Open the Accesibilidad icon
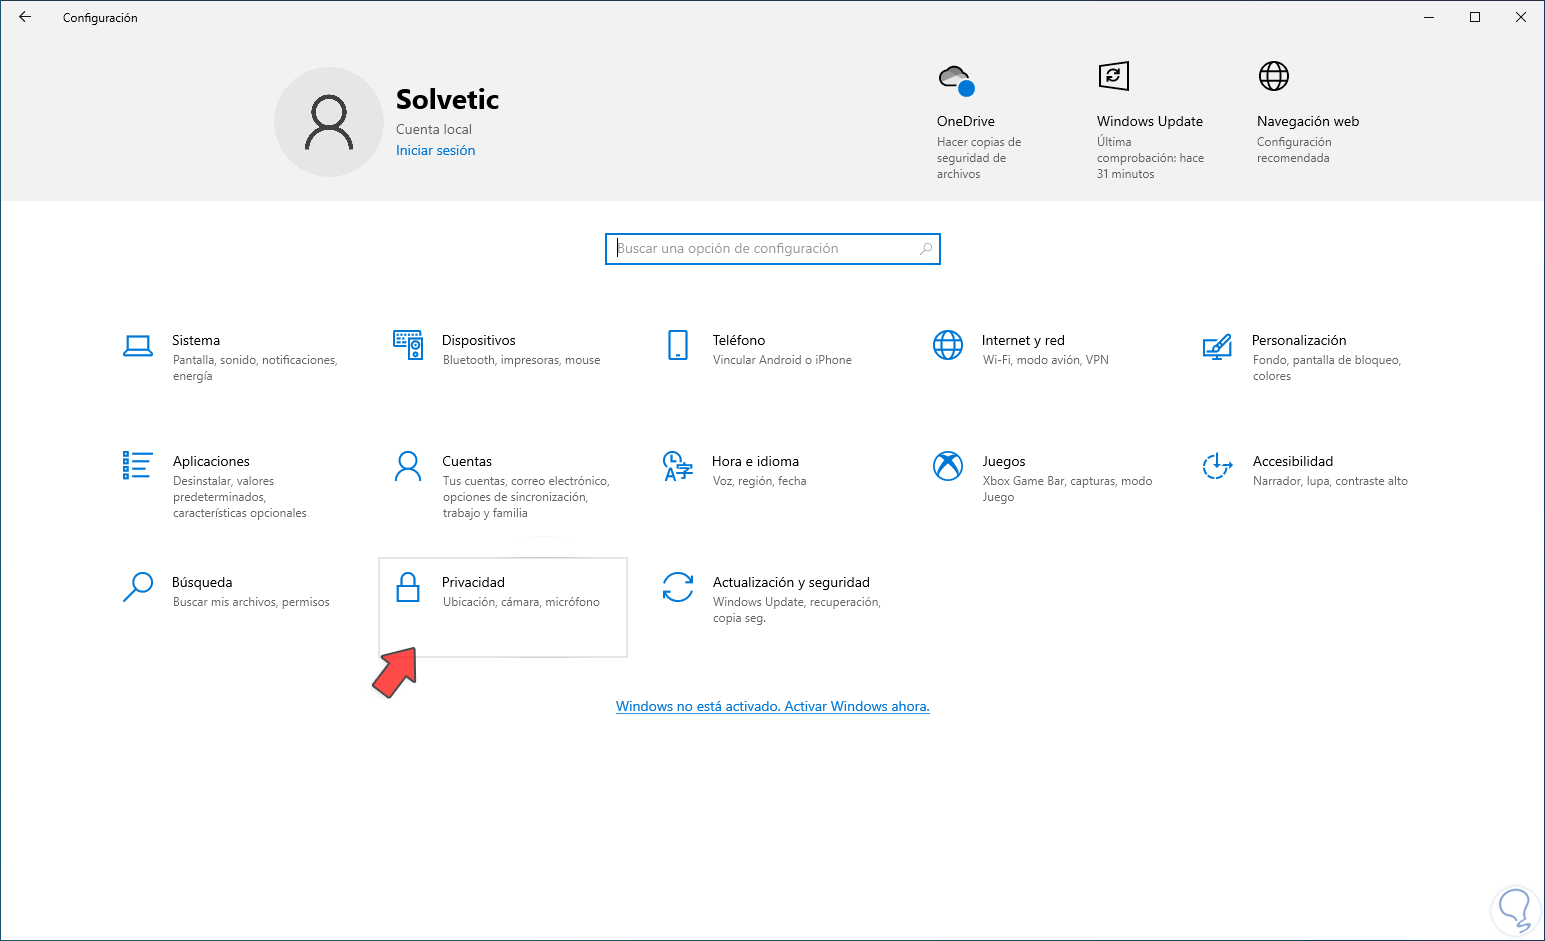1545x941 pixels. 1217,466
